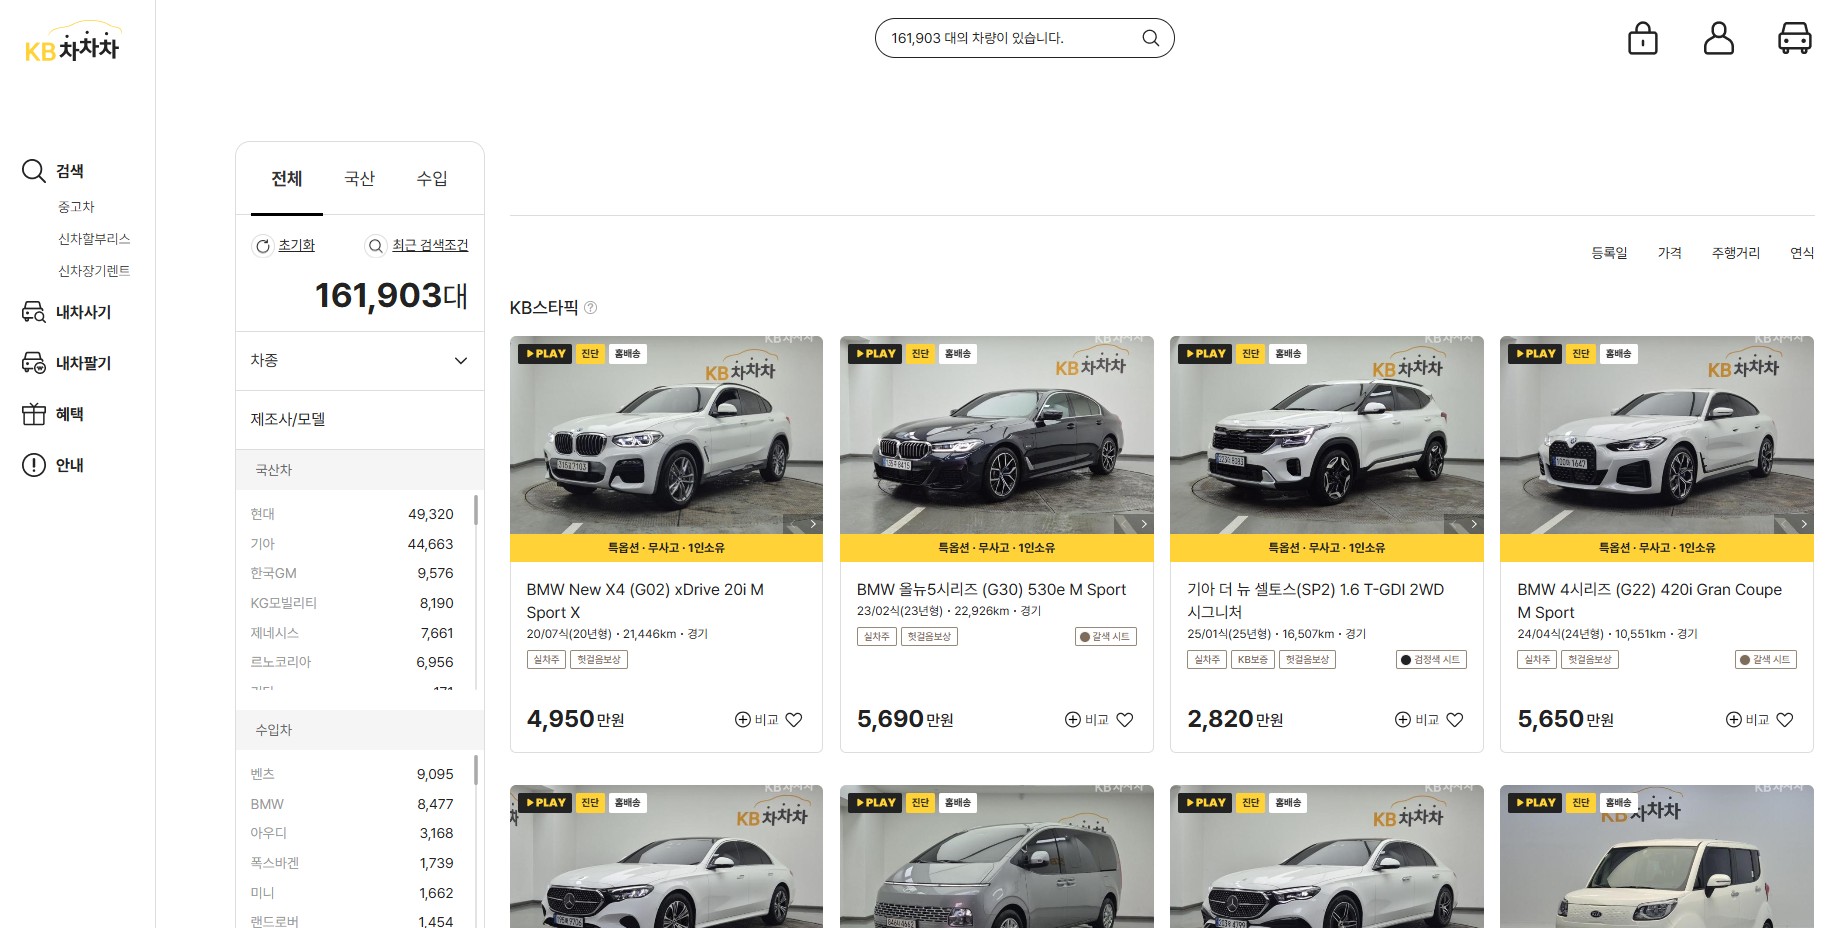
Task: Filter by 아우디 manufacturer
Action: point(352,833)
